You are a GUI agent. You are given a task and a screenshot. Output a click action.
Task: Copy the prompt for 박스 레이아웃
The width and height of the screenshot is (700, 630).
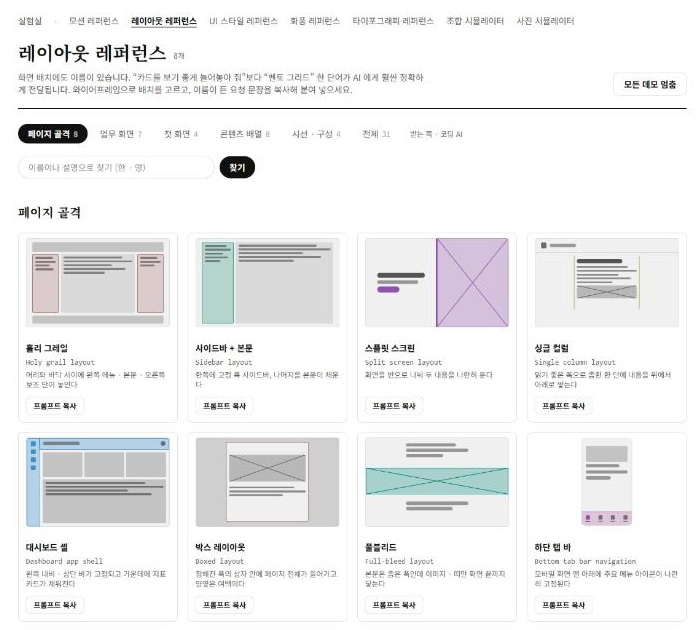tap(225, 605)
